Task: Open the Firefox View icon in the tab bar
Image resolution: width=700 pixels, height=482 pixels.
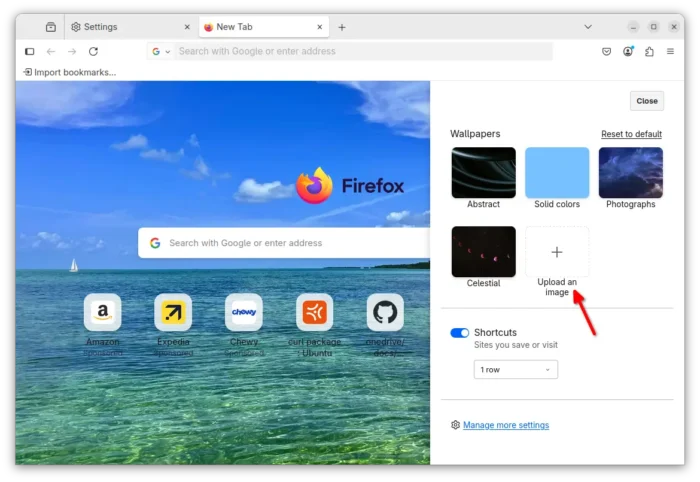Action: [x=51, y=27]
